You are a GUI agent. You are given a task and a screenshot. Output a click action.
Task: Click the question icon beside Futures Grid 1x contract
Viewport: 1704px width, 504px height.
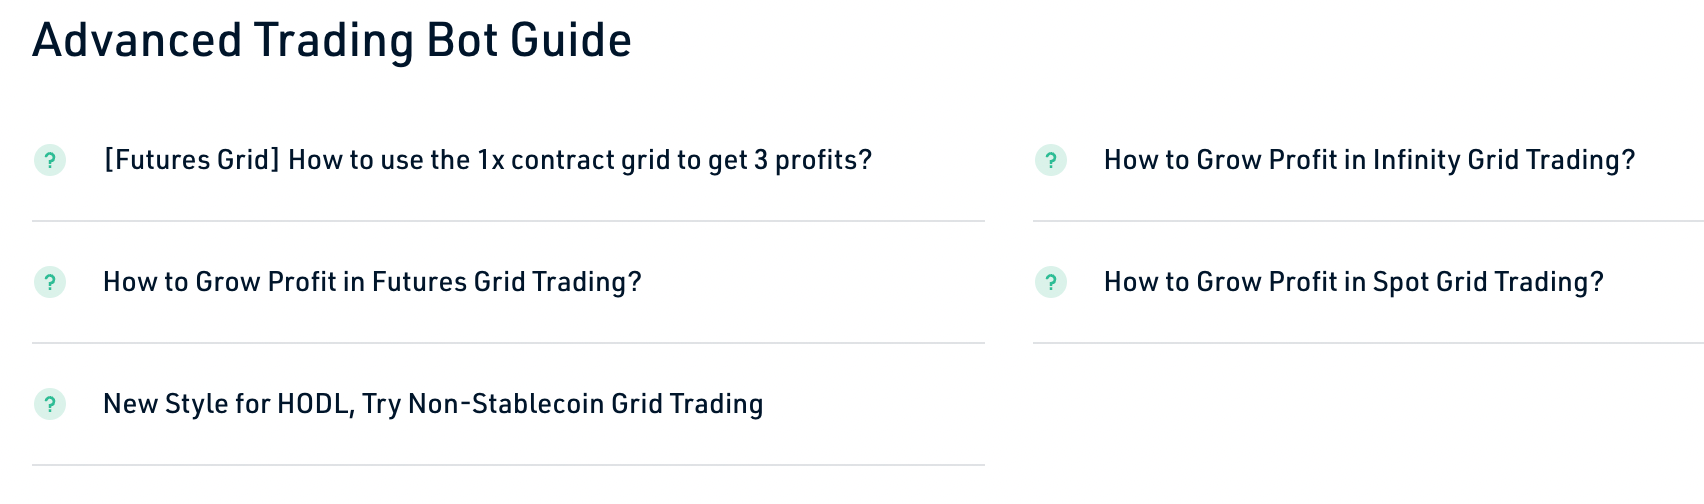pyautogui.click(x=50, y=160)
